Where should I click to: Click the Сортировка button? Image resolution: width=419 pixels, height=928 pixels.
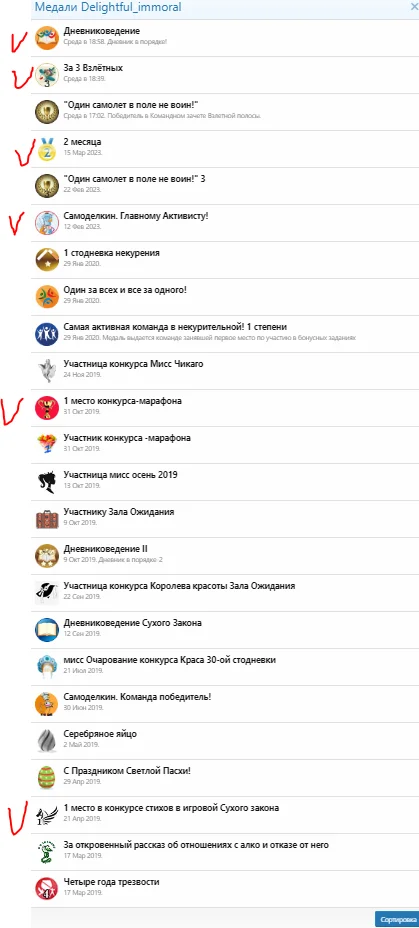tap(397, 920)
